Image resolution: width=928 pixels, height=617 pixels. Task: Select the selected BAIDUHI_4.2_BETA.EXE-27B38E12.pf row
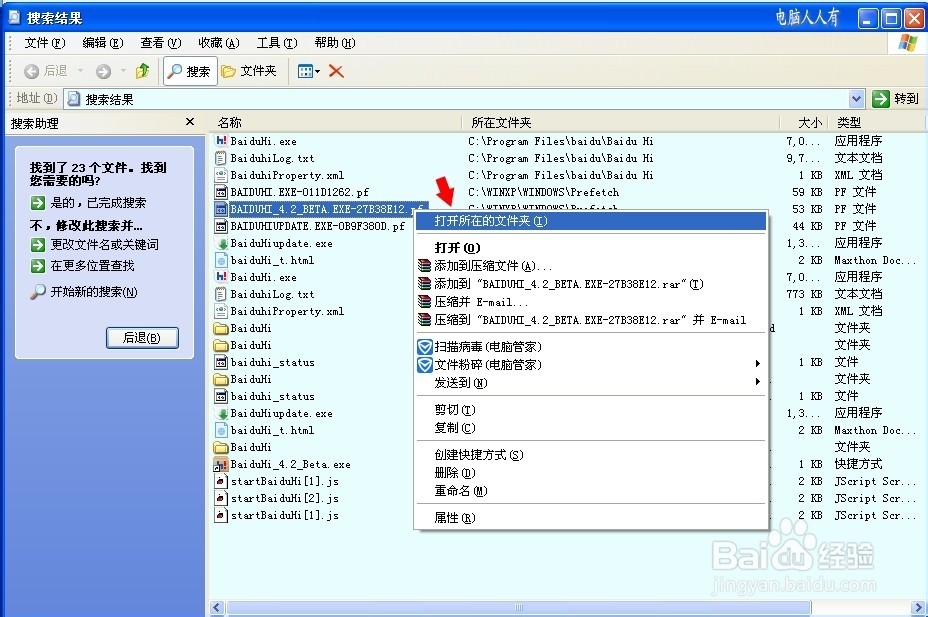point(320,209)
